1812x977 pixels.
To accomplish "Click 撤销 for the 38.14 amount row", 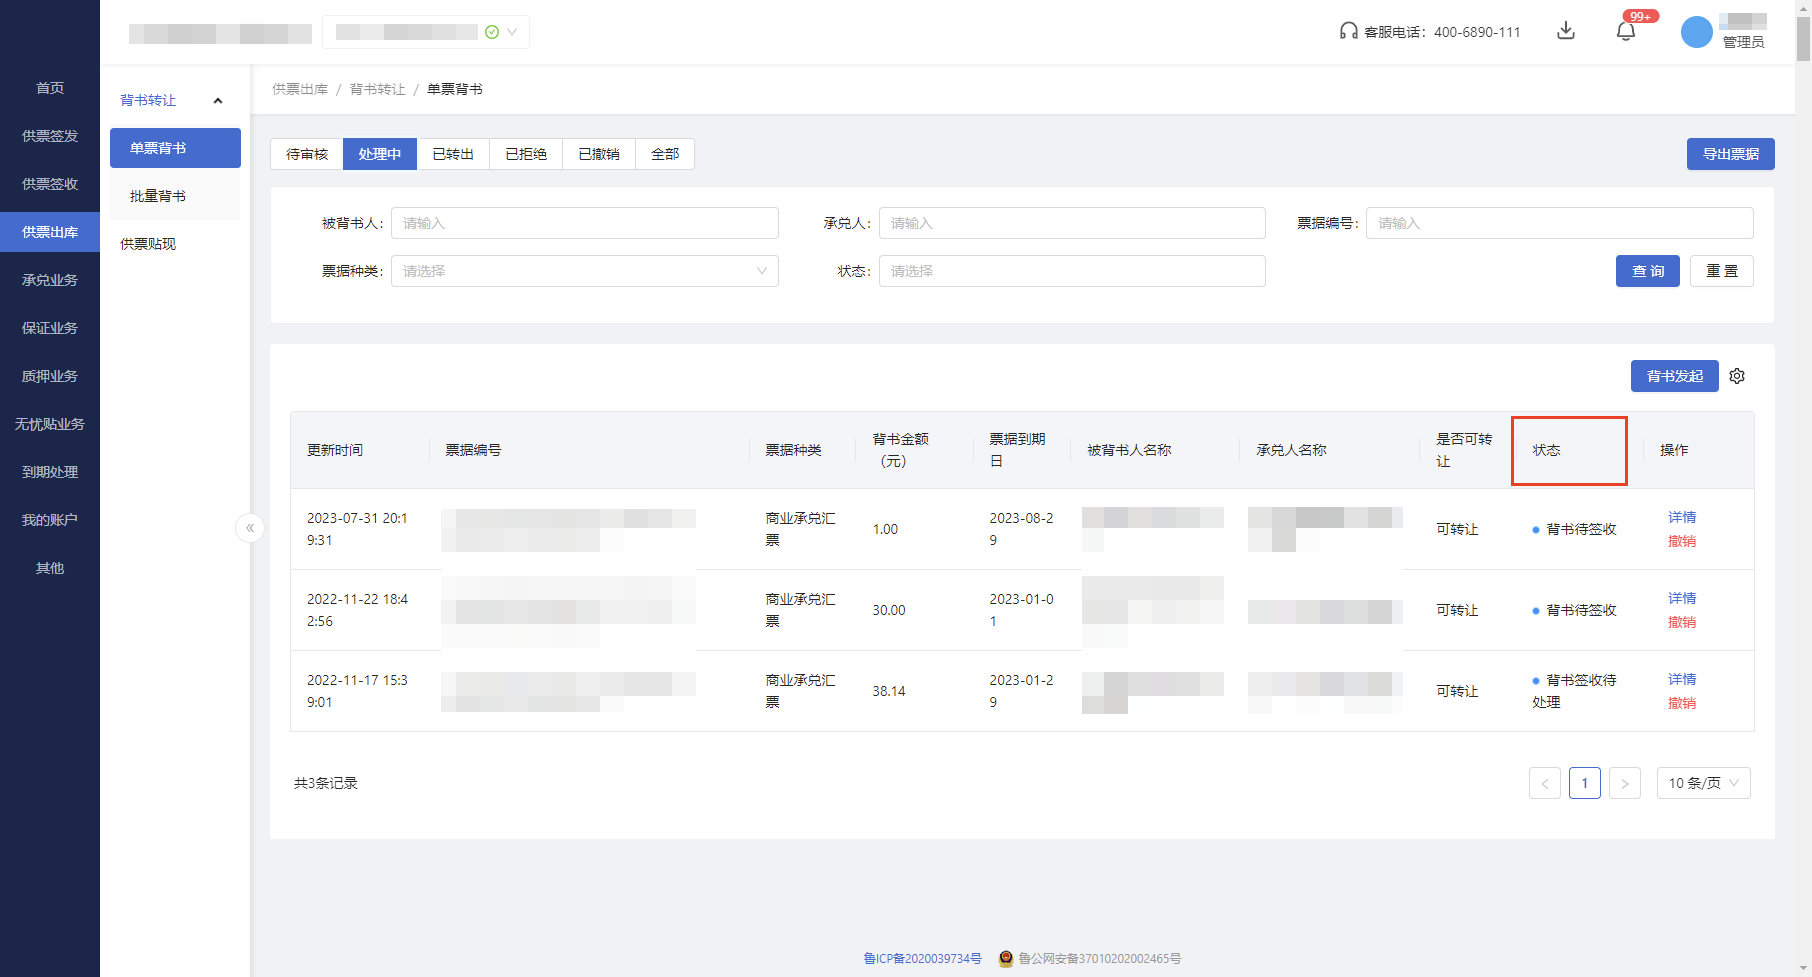I will tap(1681, 703).
